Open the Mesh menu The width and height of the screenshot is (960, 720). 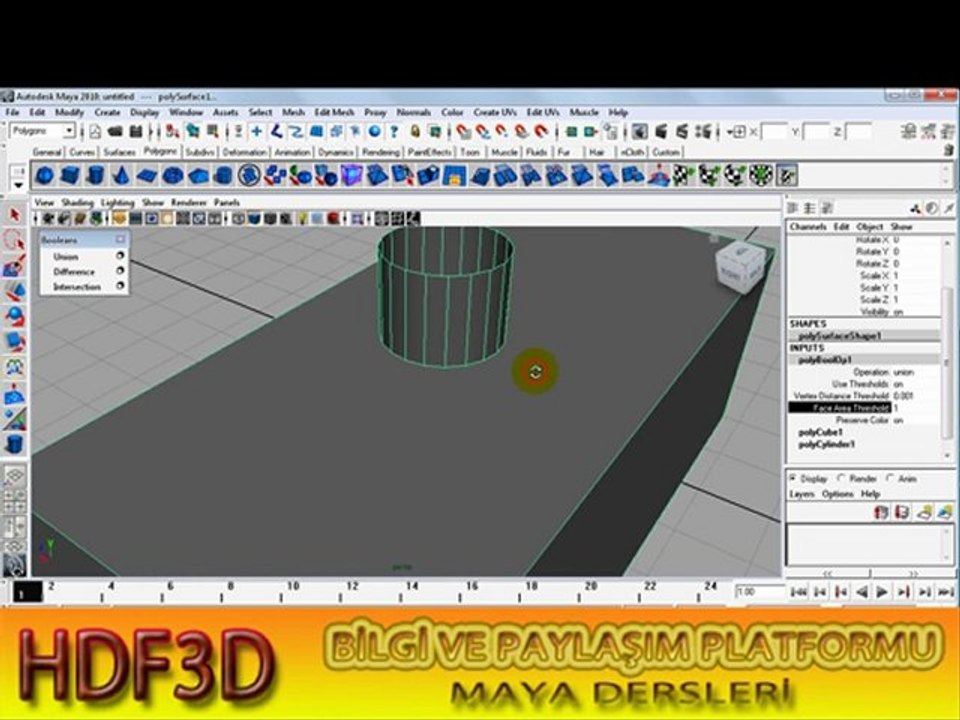[x=293, y=113]
